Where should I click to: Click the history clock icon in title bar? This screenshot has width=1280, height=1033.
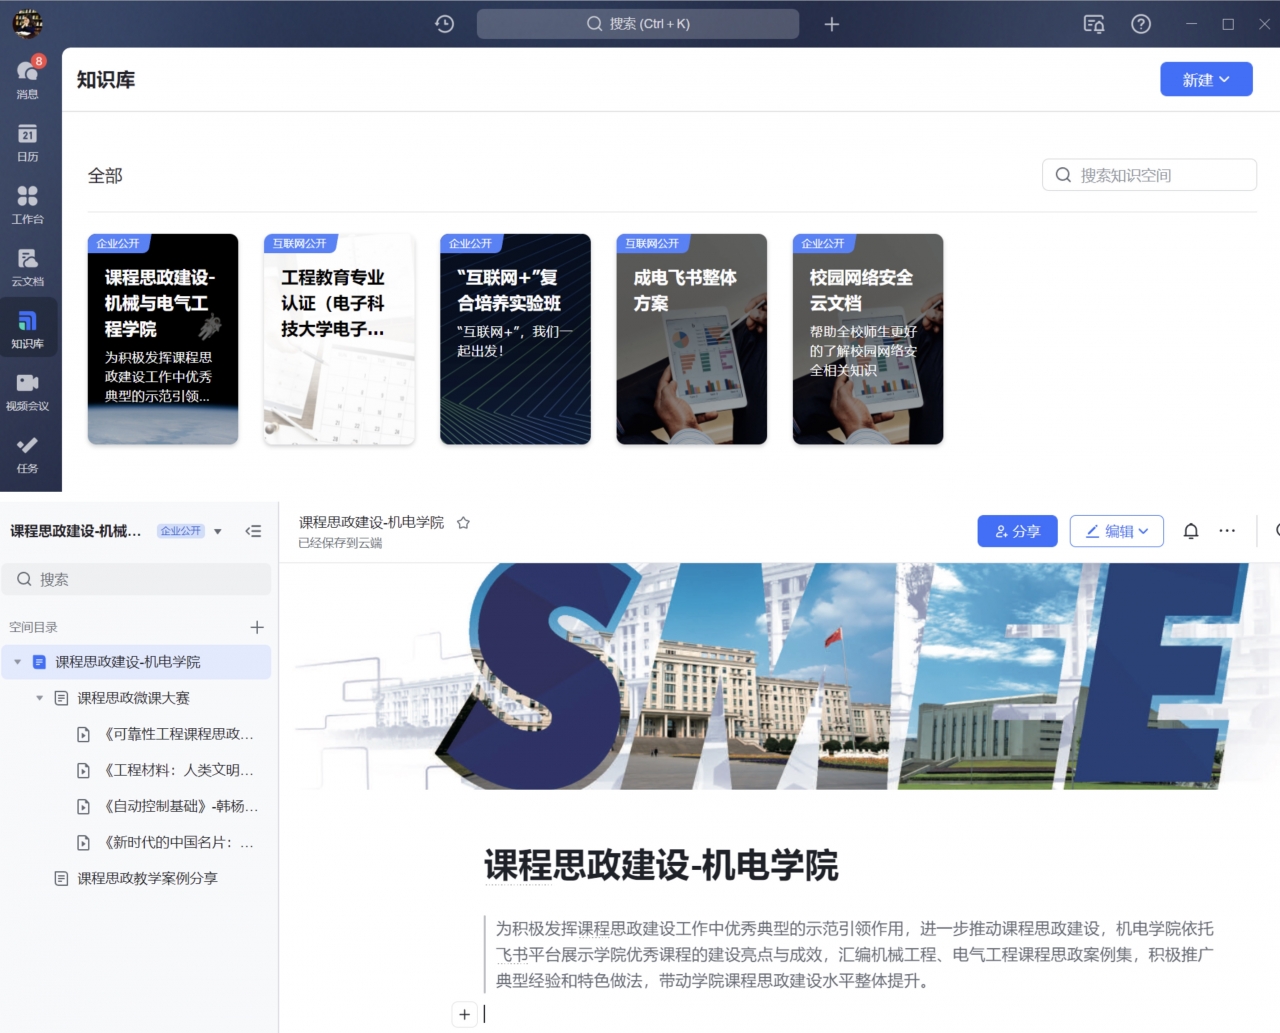pos(445,24)
